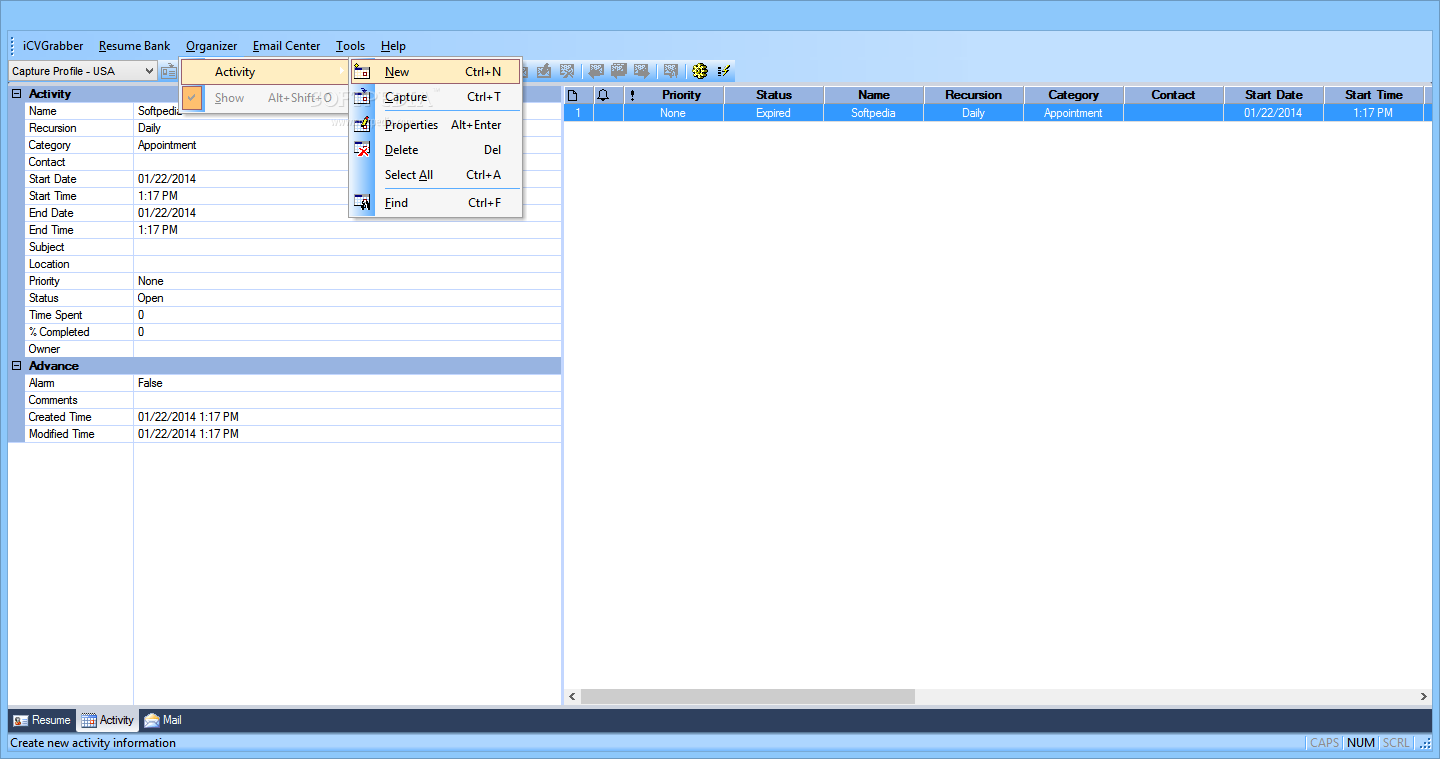Click the greyed-out reply mail toolbar icon
Screen dimensions: 1440x759
[x=595, y=71]
